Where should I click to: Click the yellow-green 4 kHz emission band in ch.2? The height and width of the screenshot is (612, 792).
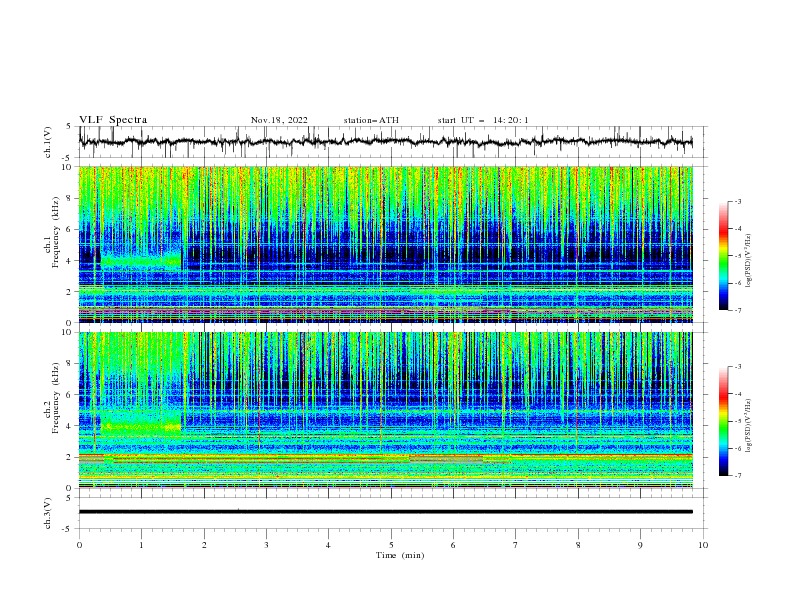click(141, 426)
